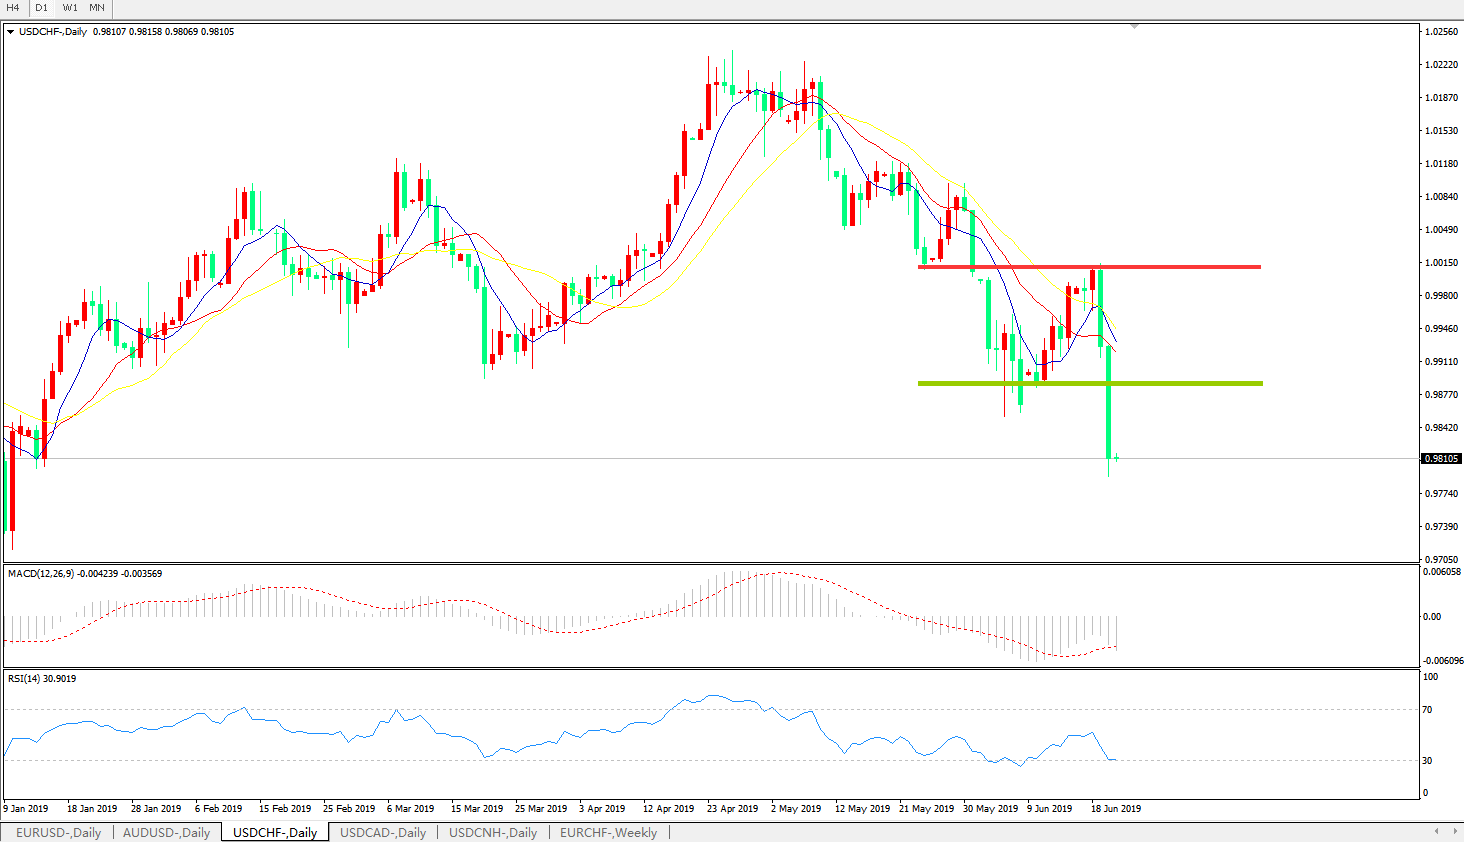Switch chart to H4 timeframe

coord(14,8)
